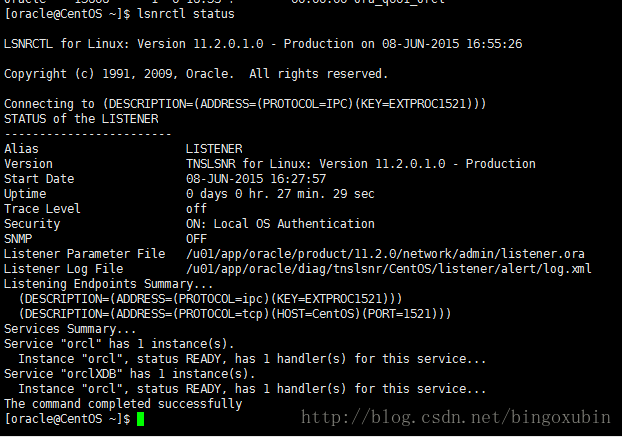Click the PROTOCOL=tcp PORT=1521 endpoint line

pos(235,314)
